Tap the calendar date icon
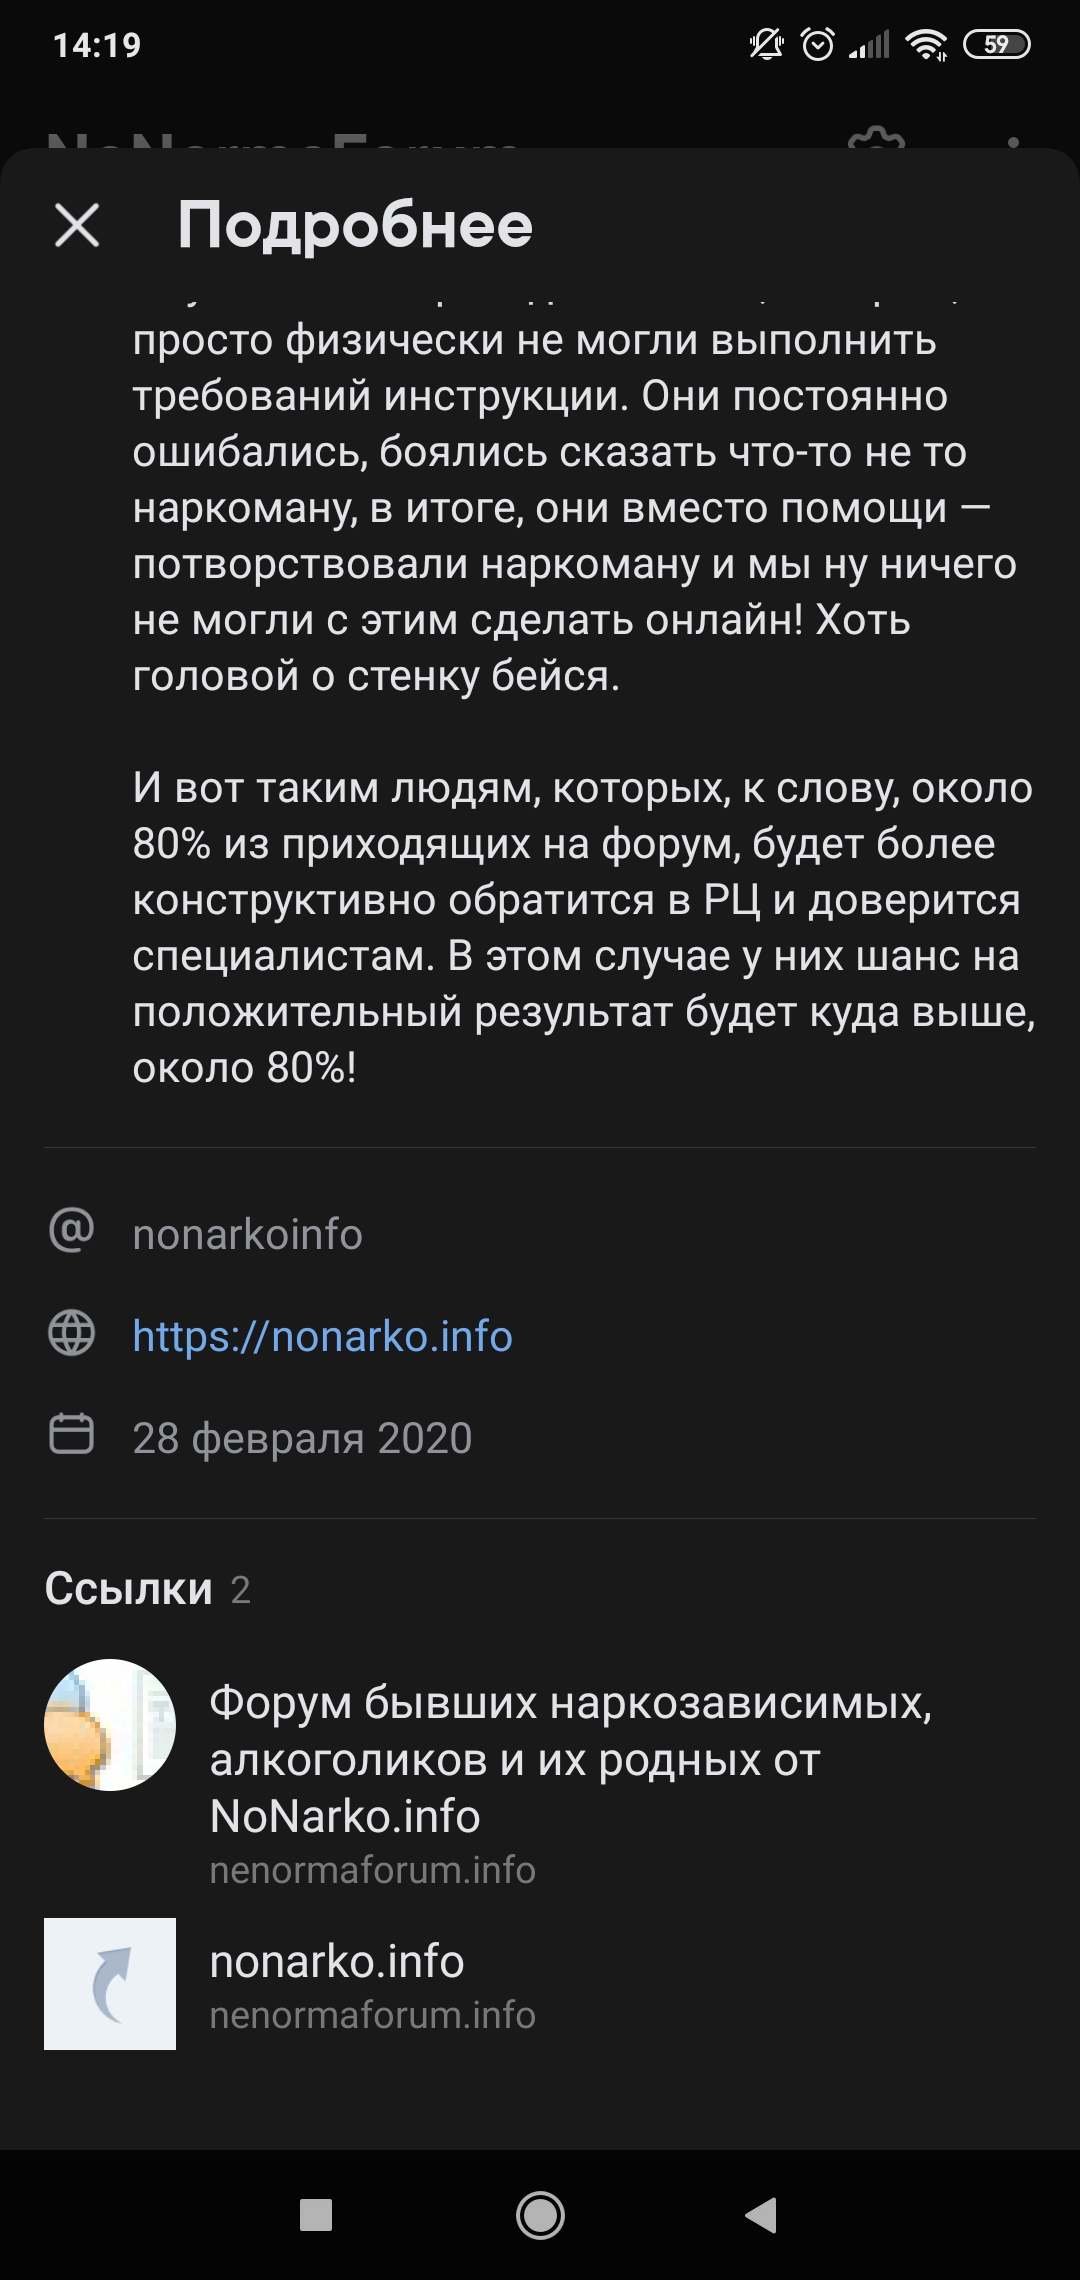 (x=71, y=1435)
